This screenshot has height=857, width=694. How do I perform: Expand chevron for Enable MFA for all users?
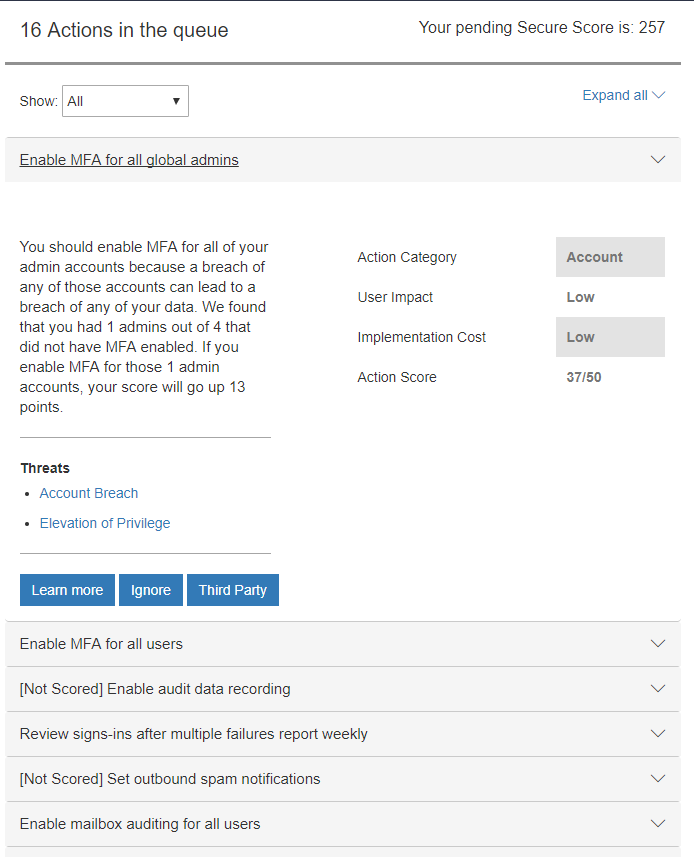[657, 644]
